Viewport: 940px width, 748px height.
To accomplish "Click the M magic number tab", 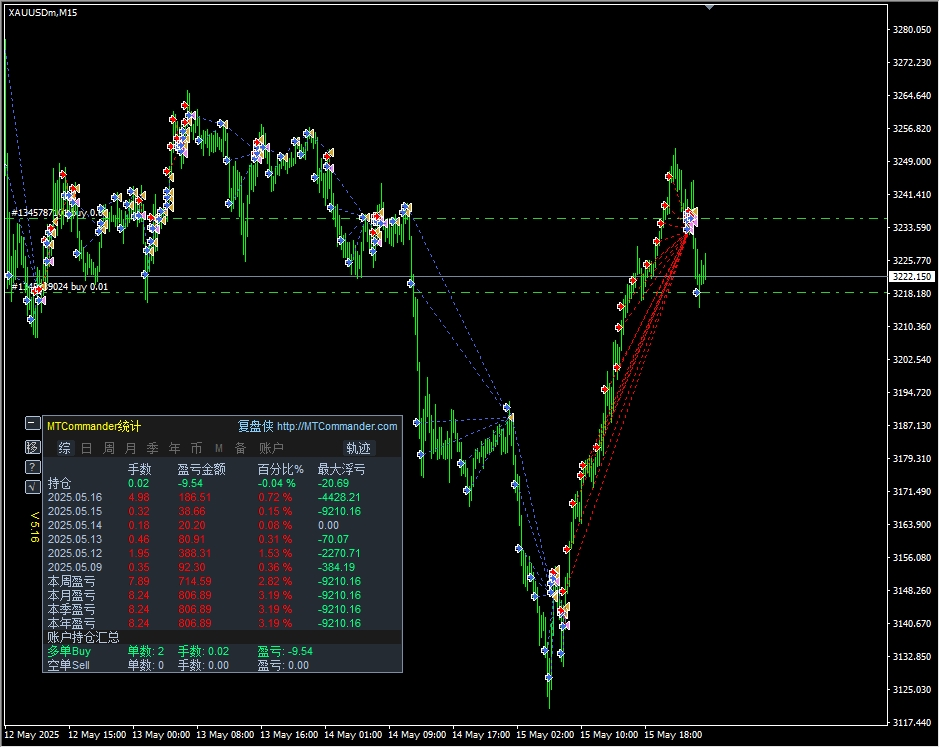I will click(x=219, y=448).
